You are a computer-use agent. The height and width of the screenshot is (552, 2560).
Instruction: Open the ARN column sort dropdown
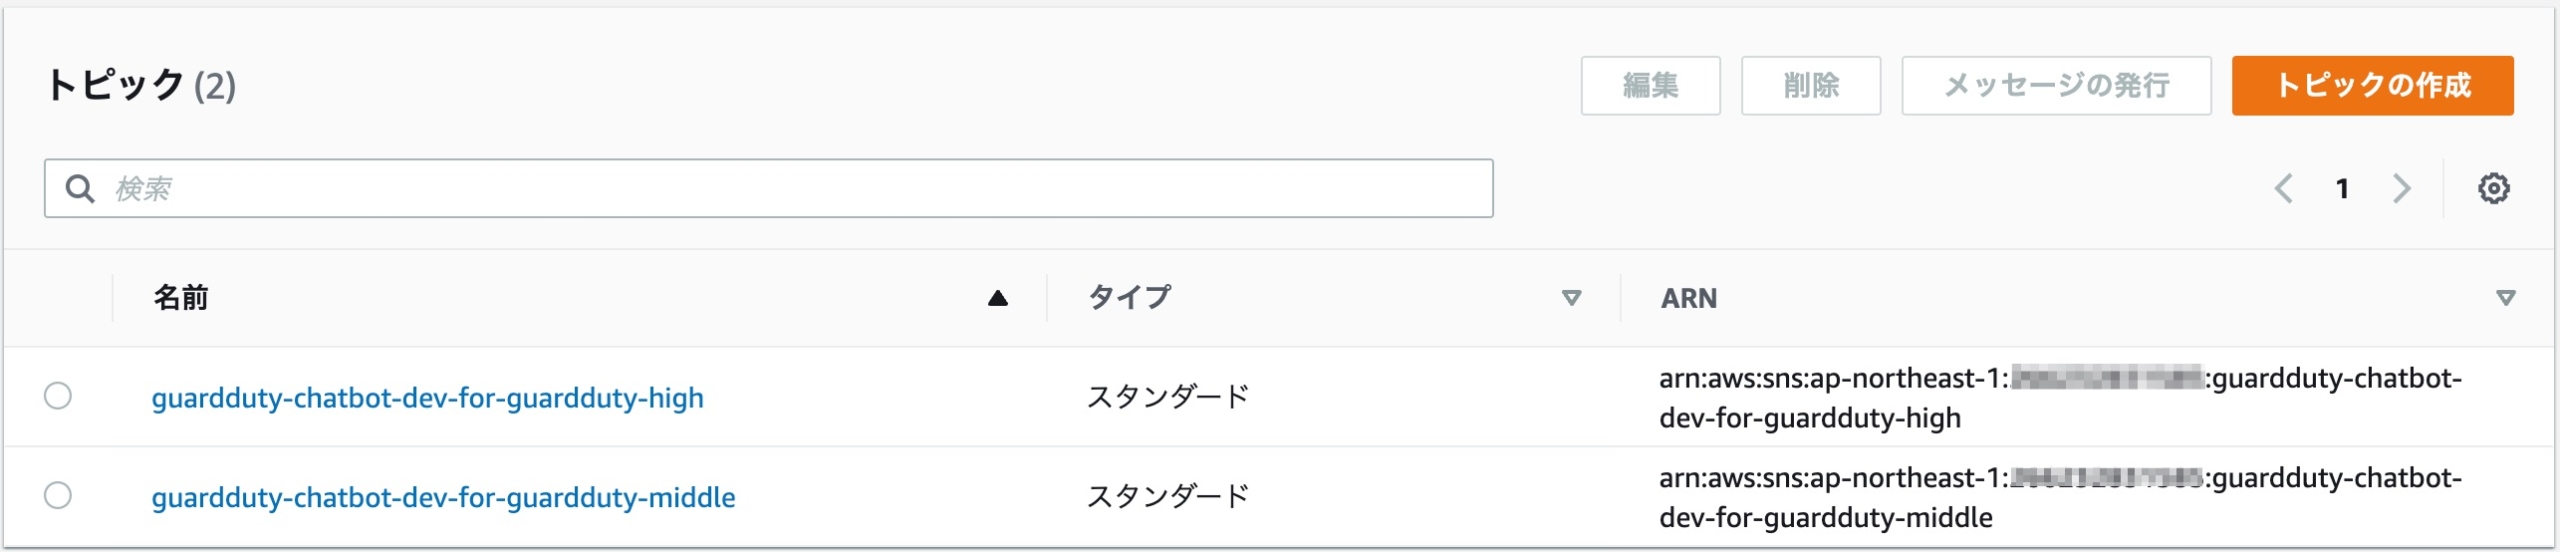(x=2505, y=298)
